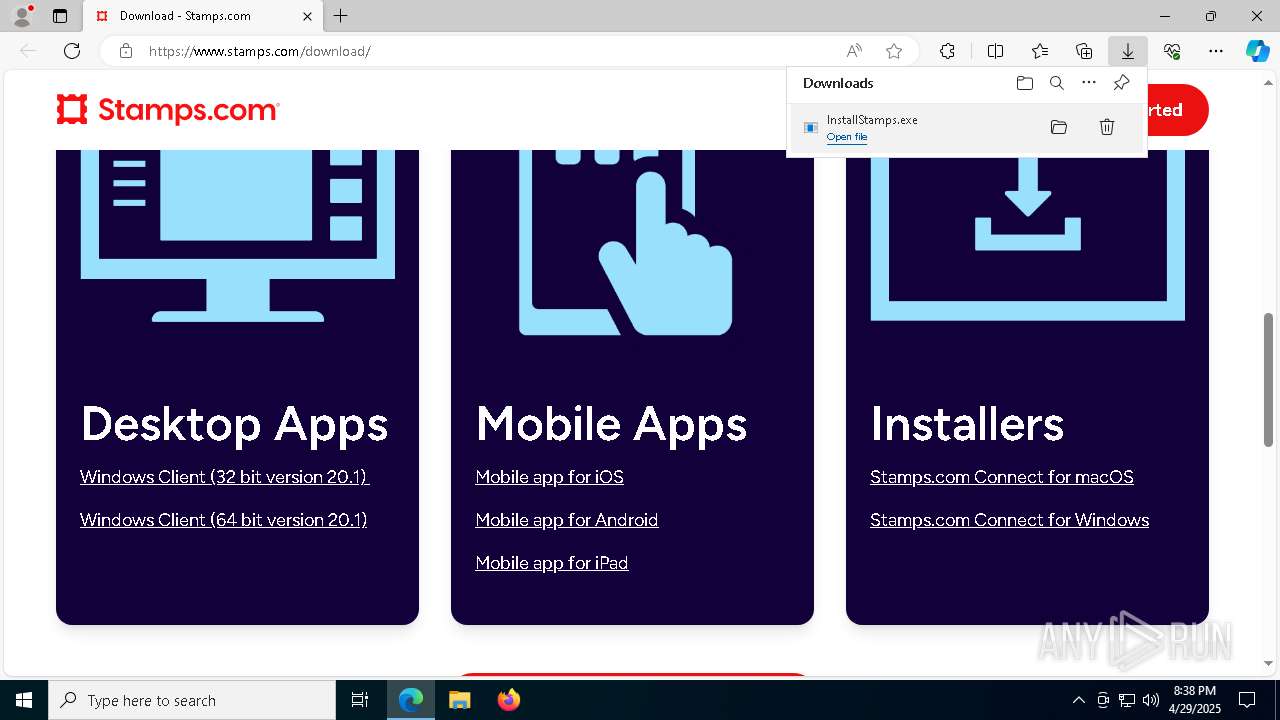The height and width of the screenshot is (720, 1280).
Task: Open the Copilot sidebar icon
Action: 1258,51
